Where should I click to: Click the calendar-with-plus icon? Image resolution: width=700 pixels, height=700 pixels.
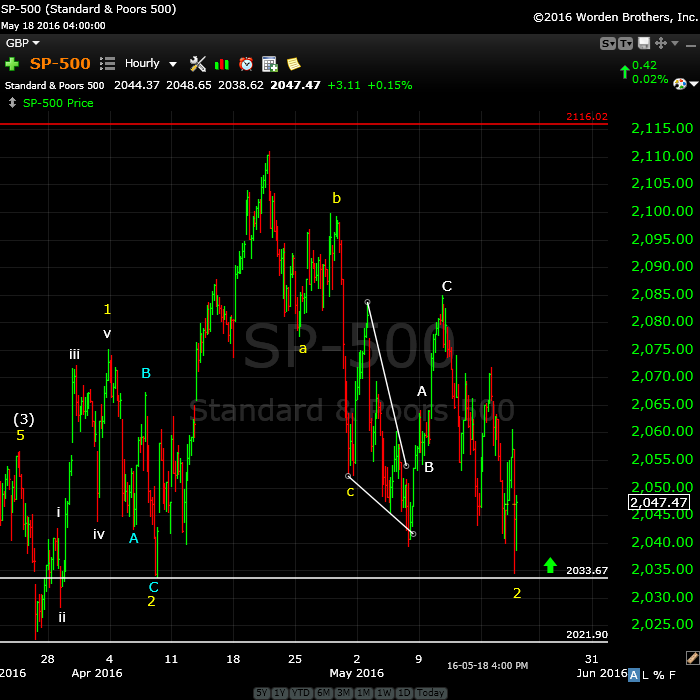pos(270,64)
